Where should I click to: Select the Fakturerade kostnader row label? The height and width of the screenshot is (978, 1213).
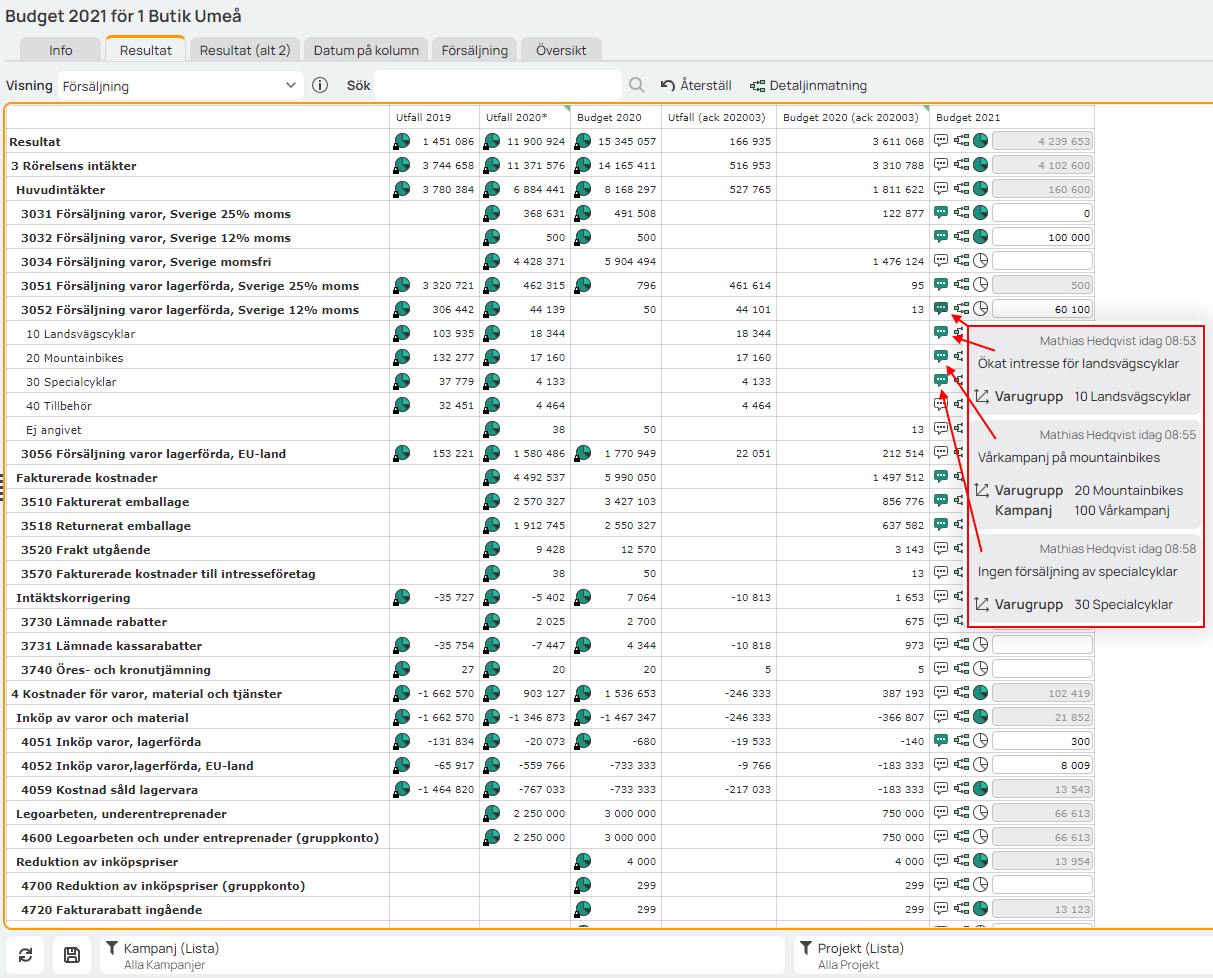coord(86,477)
